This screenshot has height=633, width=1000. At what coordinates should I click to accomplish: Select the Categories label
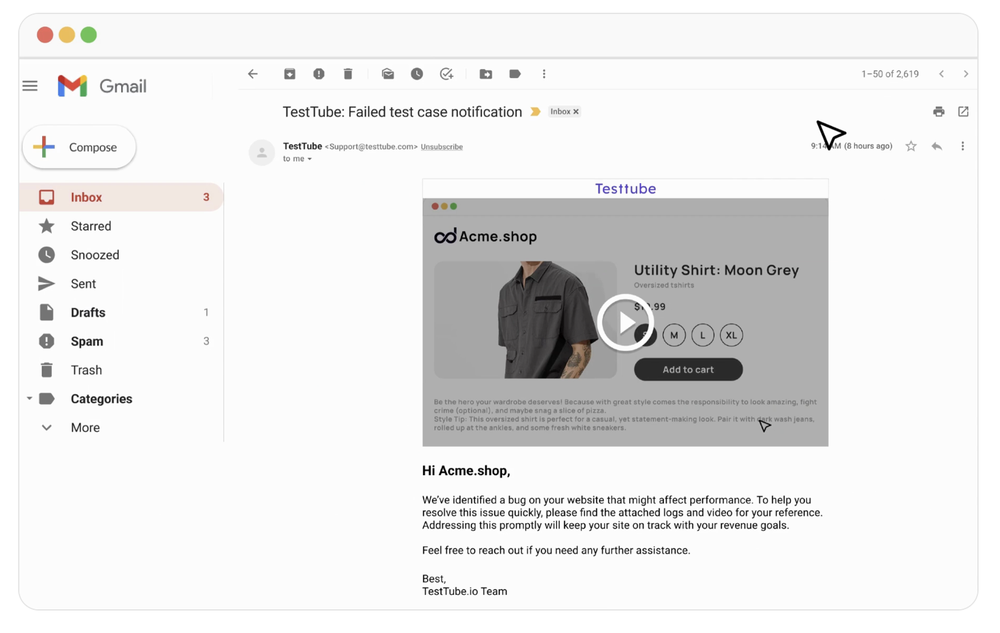(101, 398)
